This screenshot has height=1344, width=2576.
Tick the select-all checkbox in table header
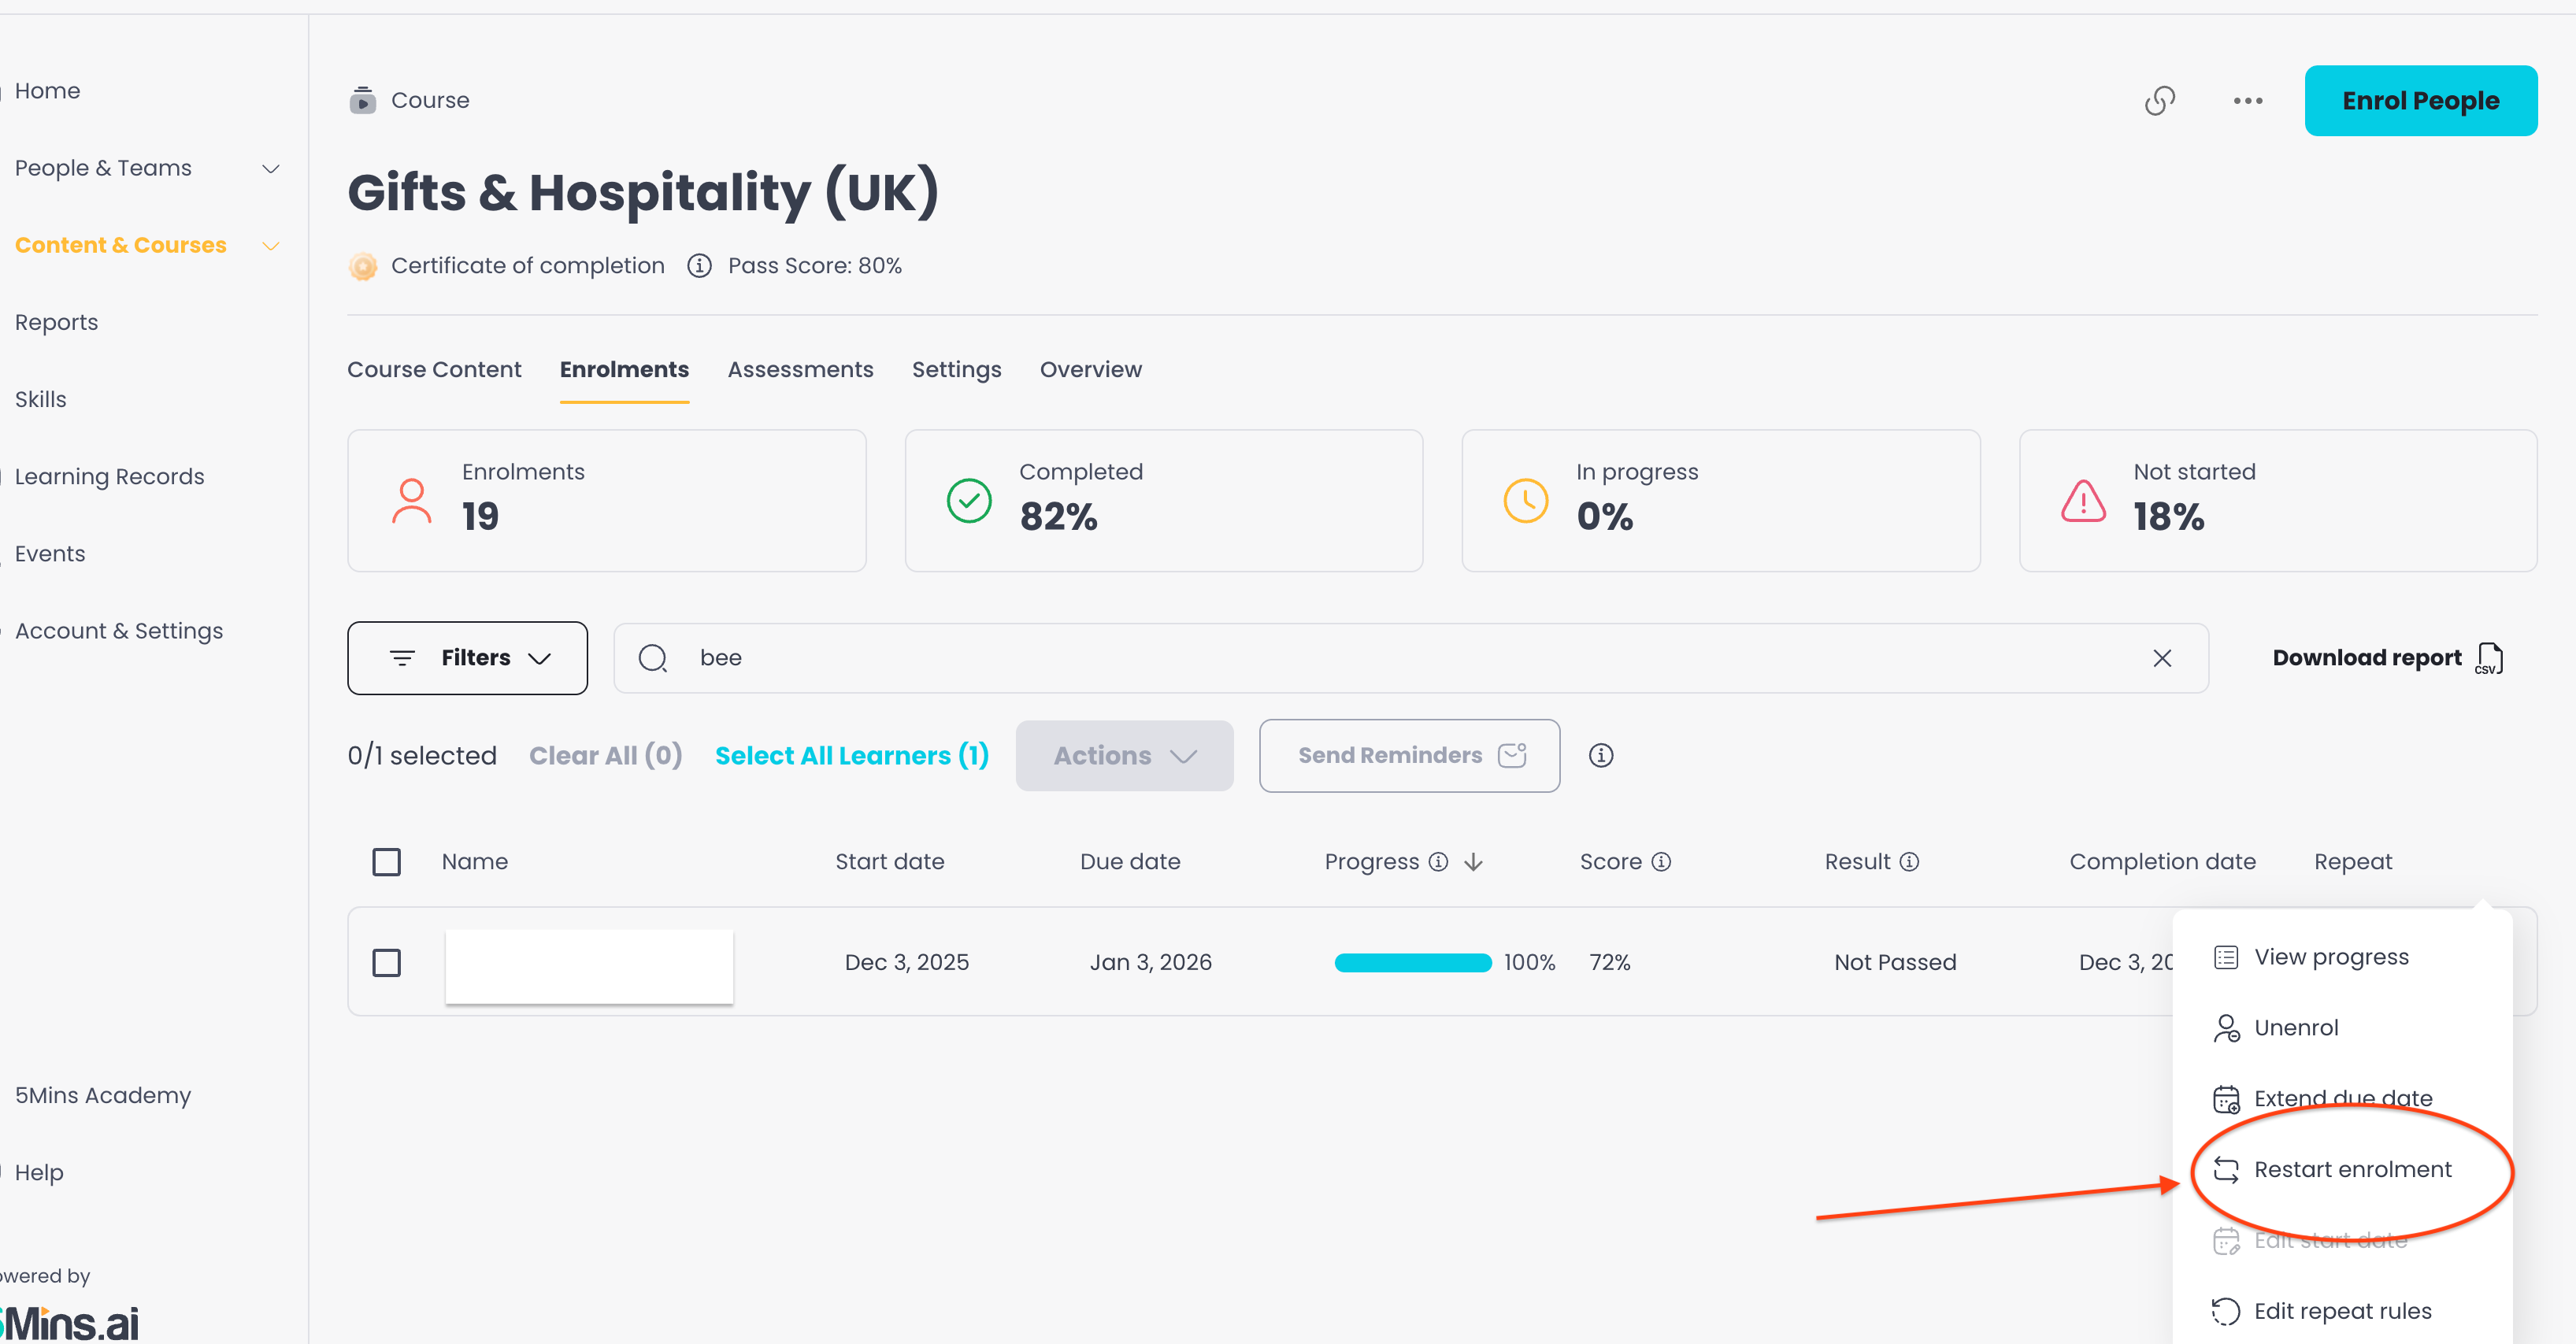tap(386, 862)
